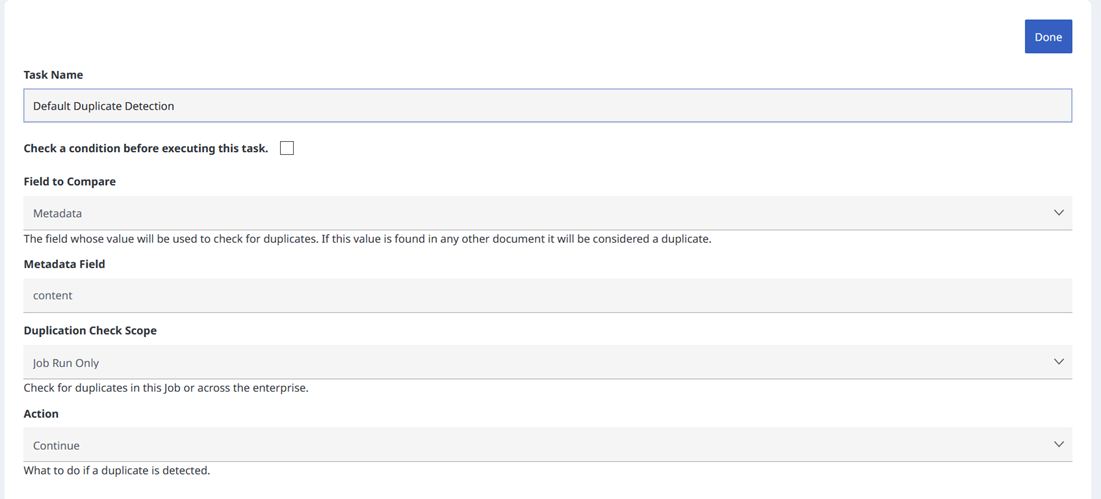This screenshot has width=1101, height=499.
Task: Click the 'Check a condition before executing' label
Action: pos(146,148)
